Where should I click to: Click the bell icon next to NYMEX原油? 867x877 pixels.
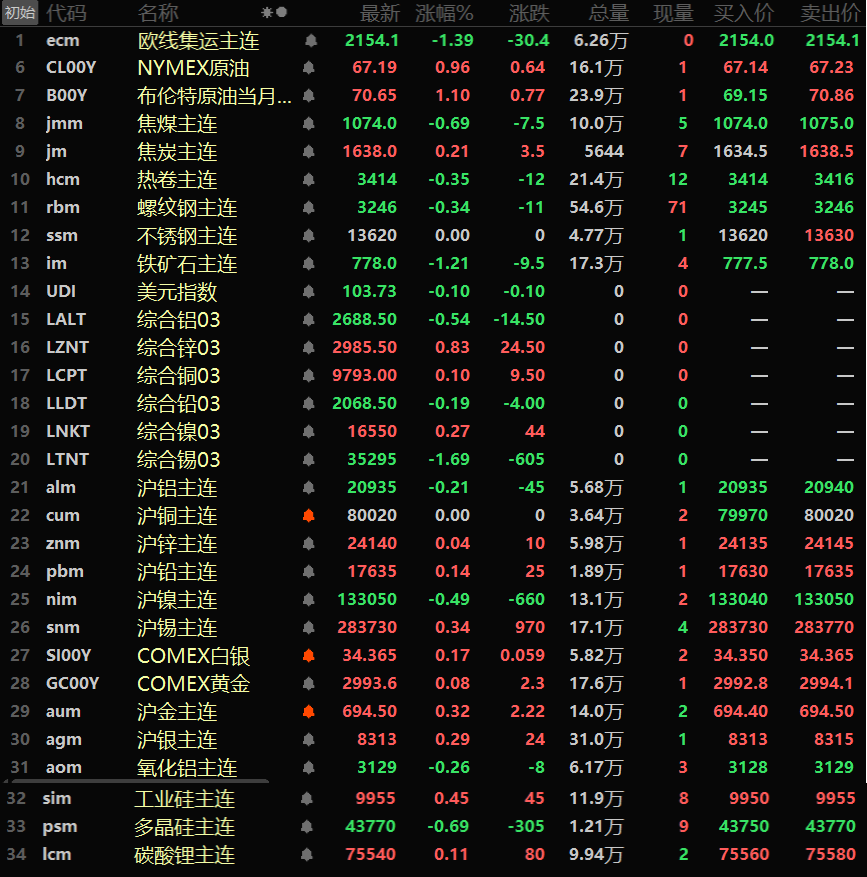(x=310, y=68)
